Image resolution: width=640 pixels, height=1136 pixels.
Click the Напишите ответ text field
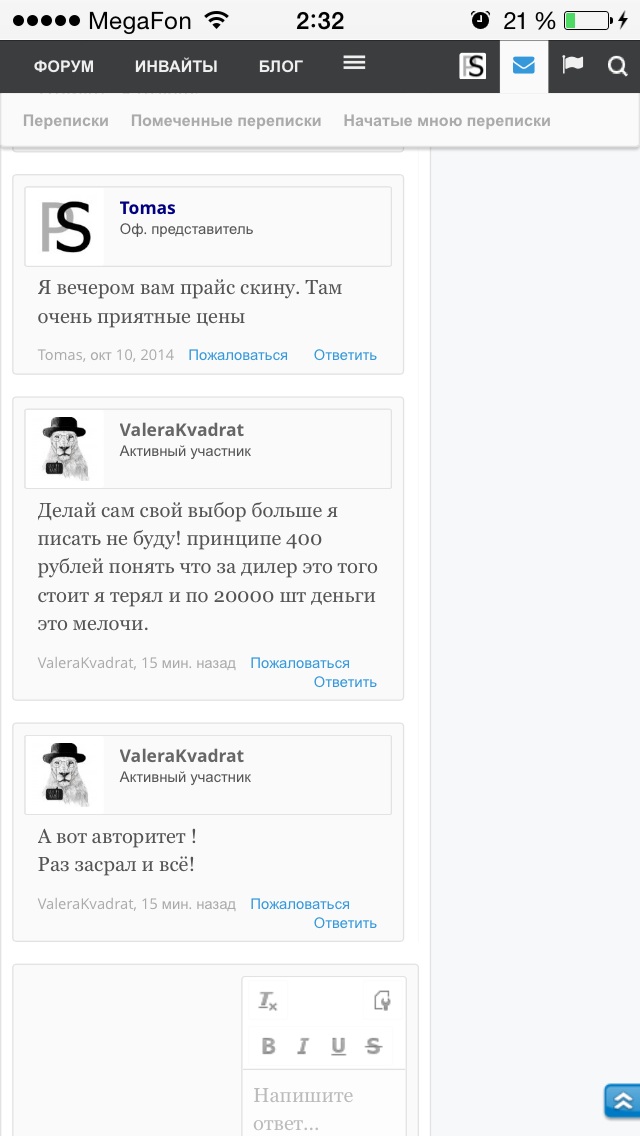coord(324,1103)
